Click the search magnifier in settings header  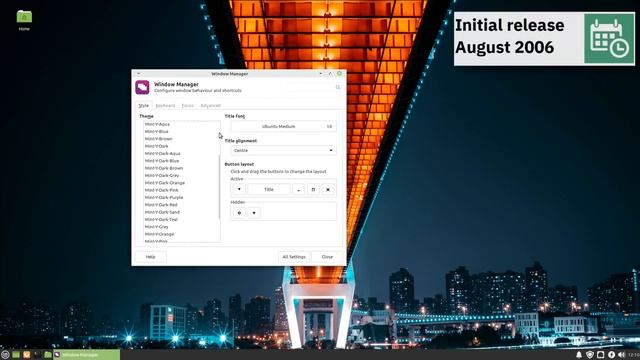(338, 87)
